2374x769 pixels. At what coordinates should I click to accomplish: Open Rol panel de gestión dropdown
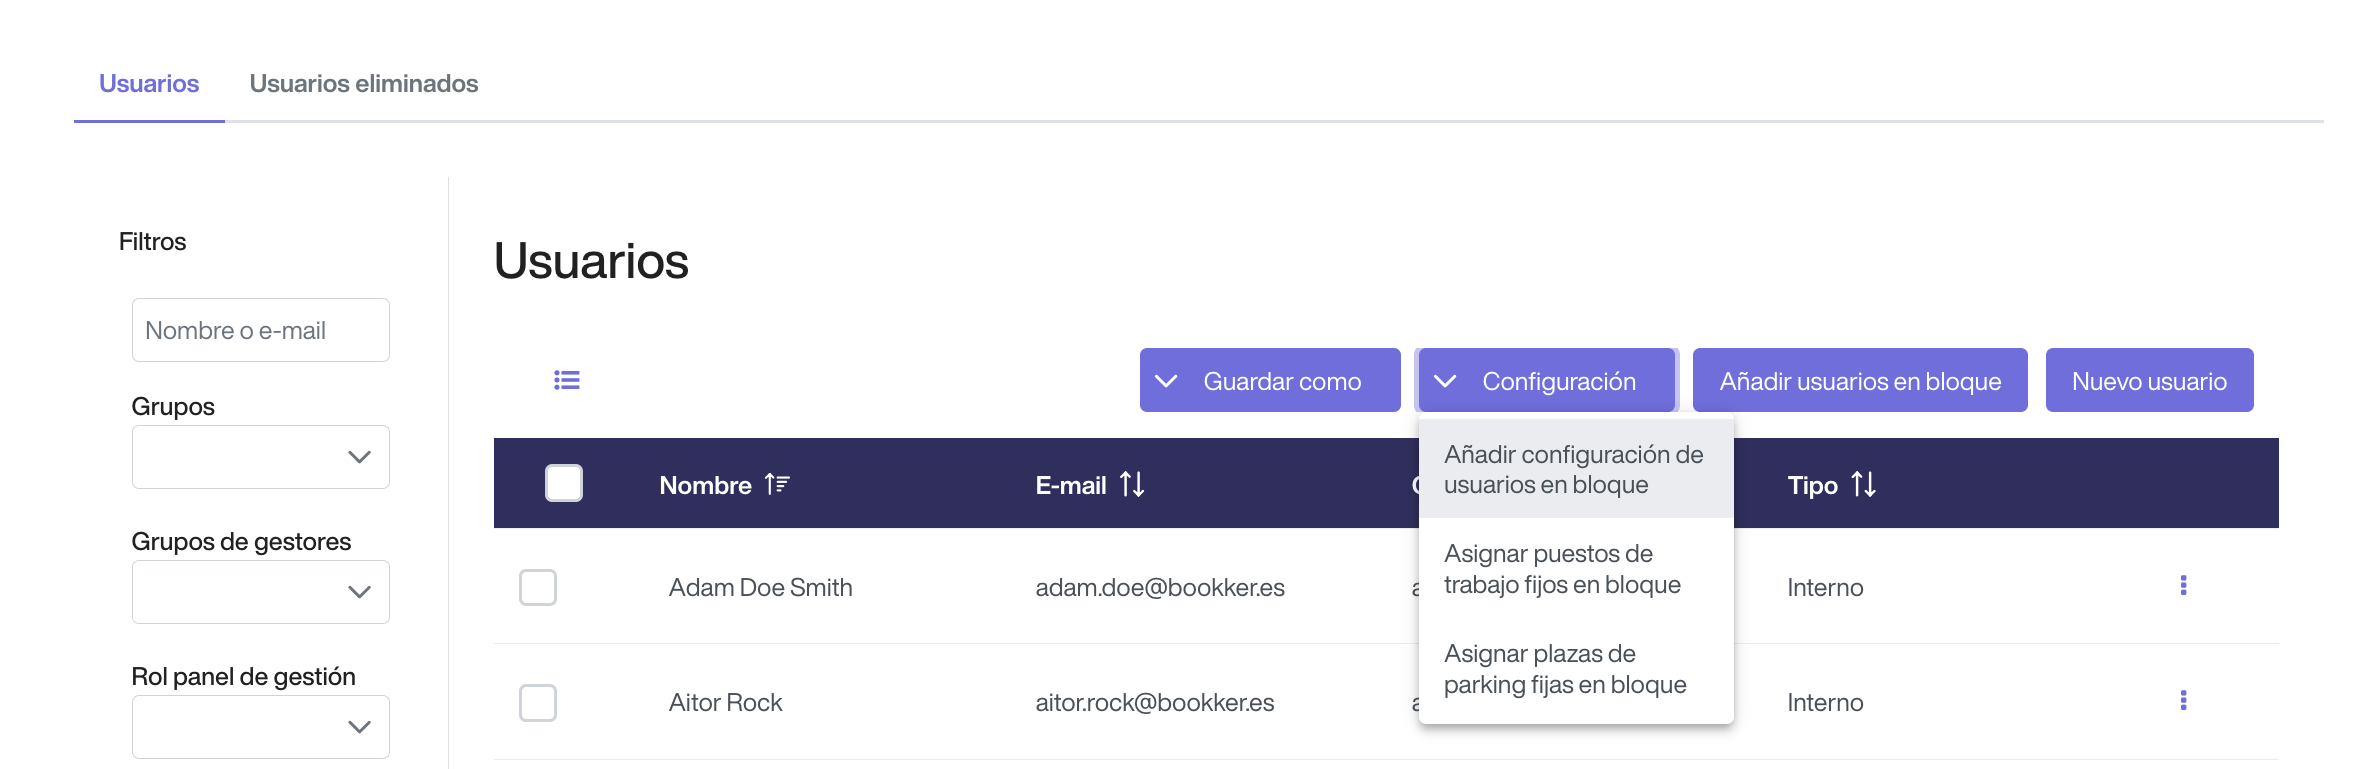click(260, 727)
